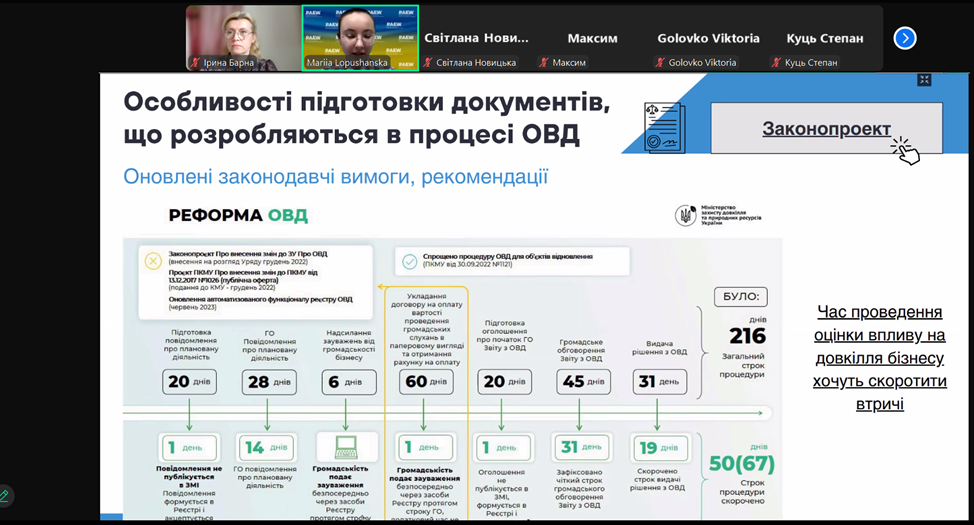This screenshot has width=974, height=525.
Task: Click the laptop icon above 'Громадськість подає'
Action: [x=346, y=446]
